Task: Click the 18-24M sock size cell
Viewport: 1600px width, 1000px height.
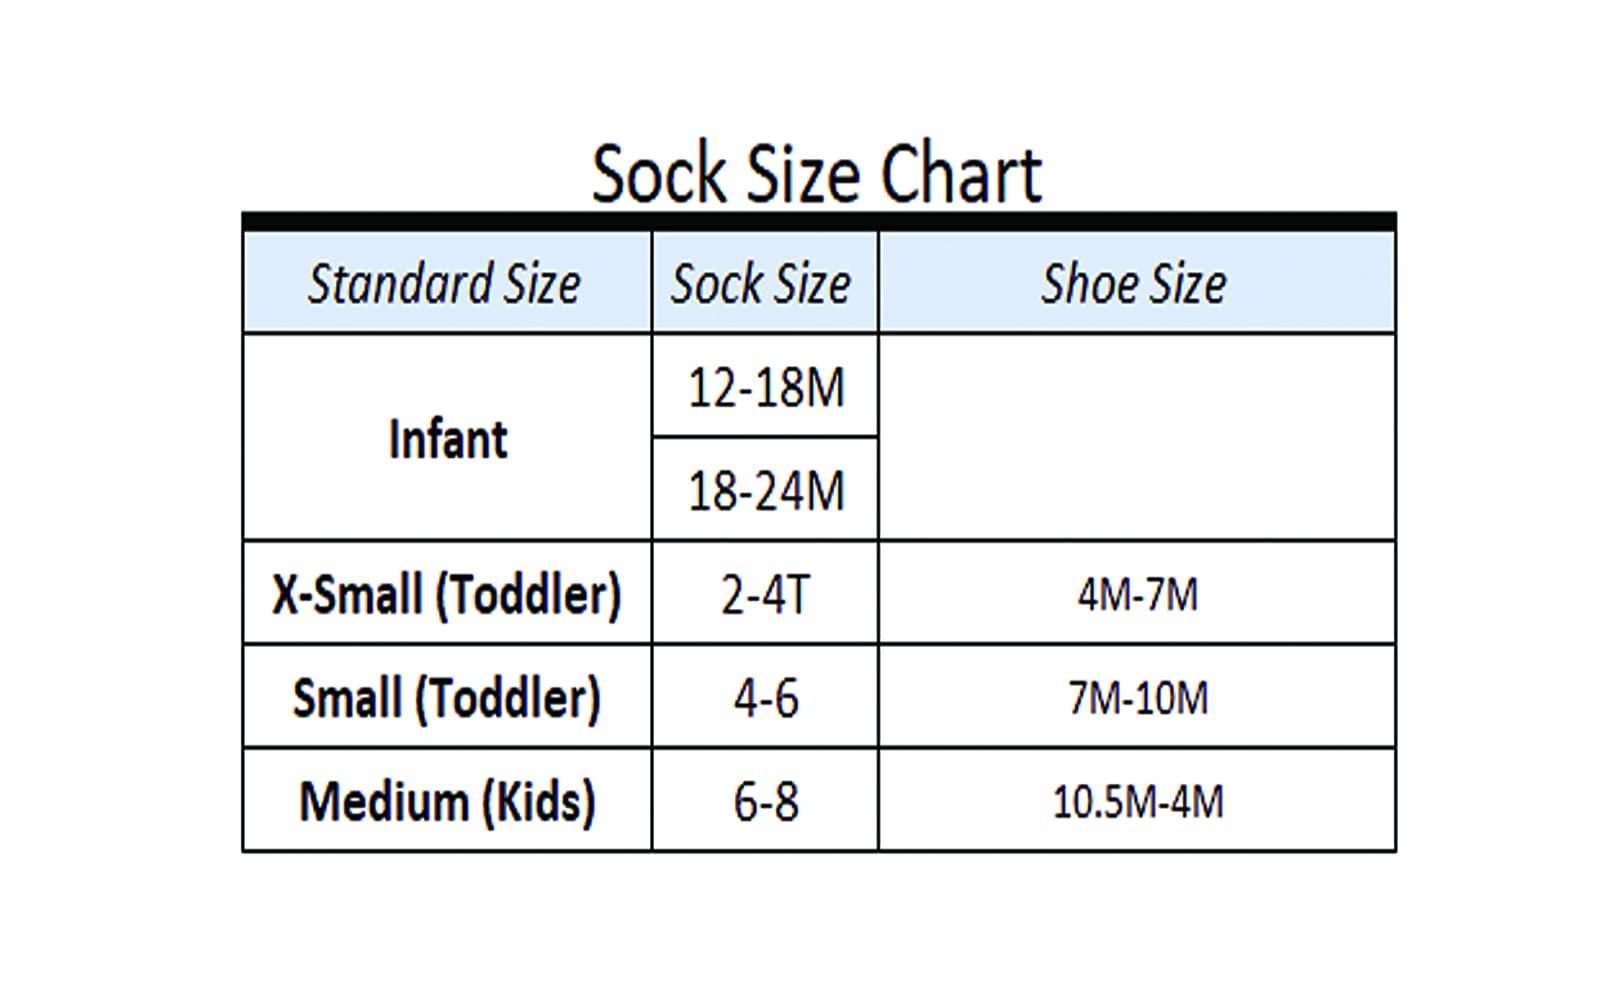Action: tap(765, 489)
